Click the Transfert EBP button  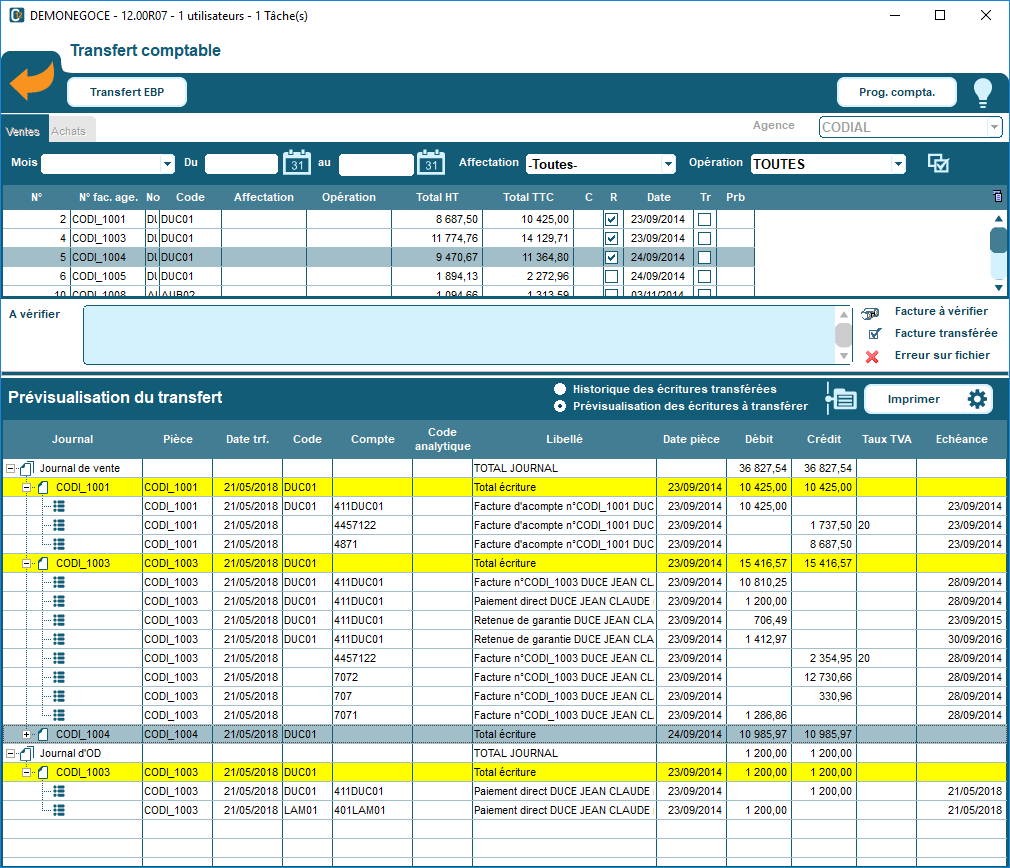pos(127,92)
